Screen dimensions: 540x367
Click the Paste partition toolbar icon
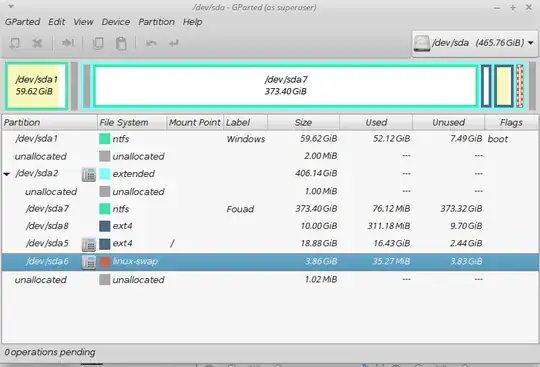tap(121, 43)
